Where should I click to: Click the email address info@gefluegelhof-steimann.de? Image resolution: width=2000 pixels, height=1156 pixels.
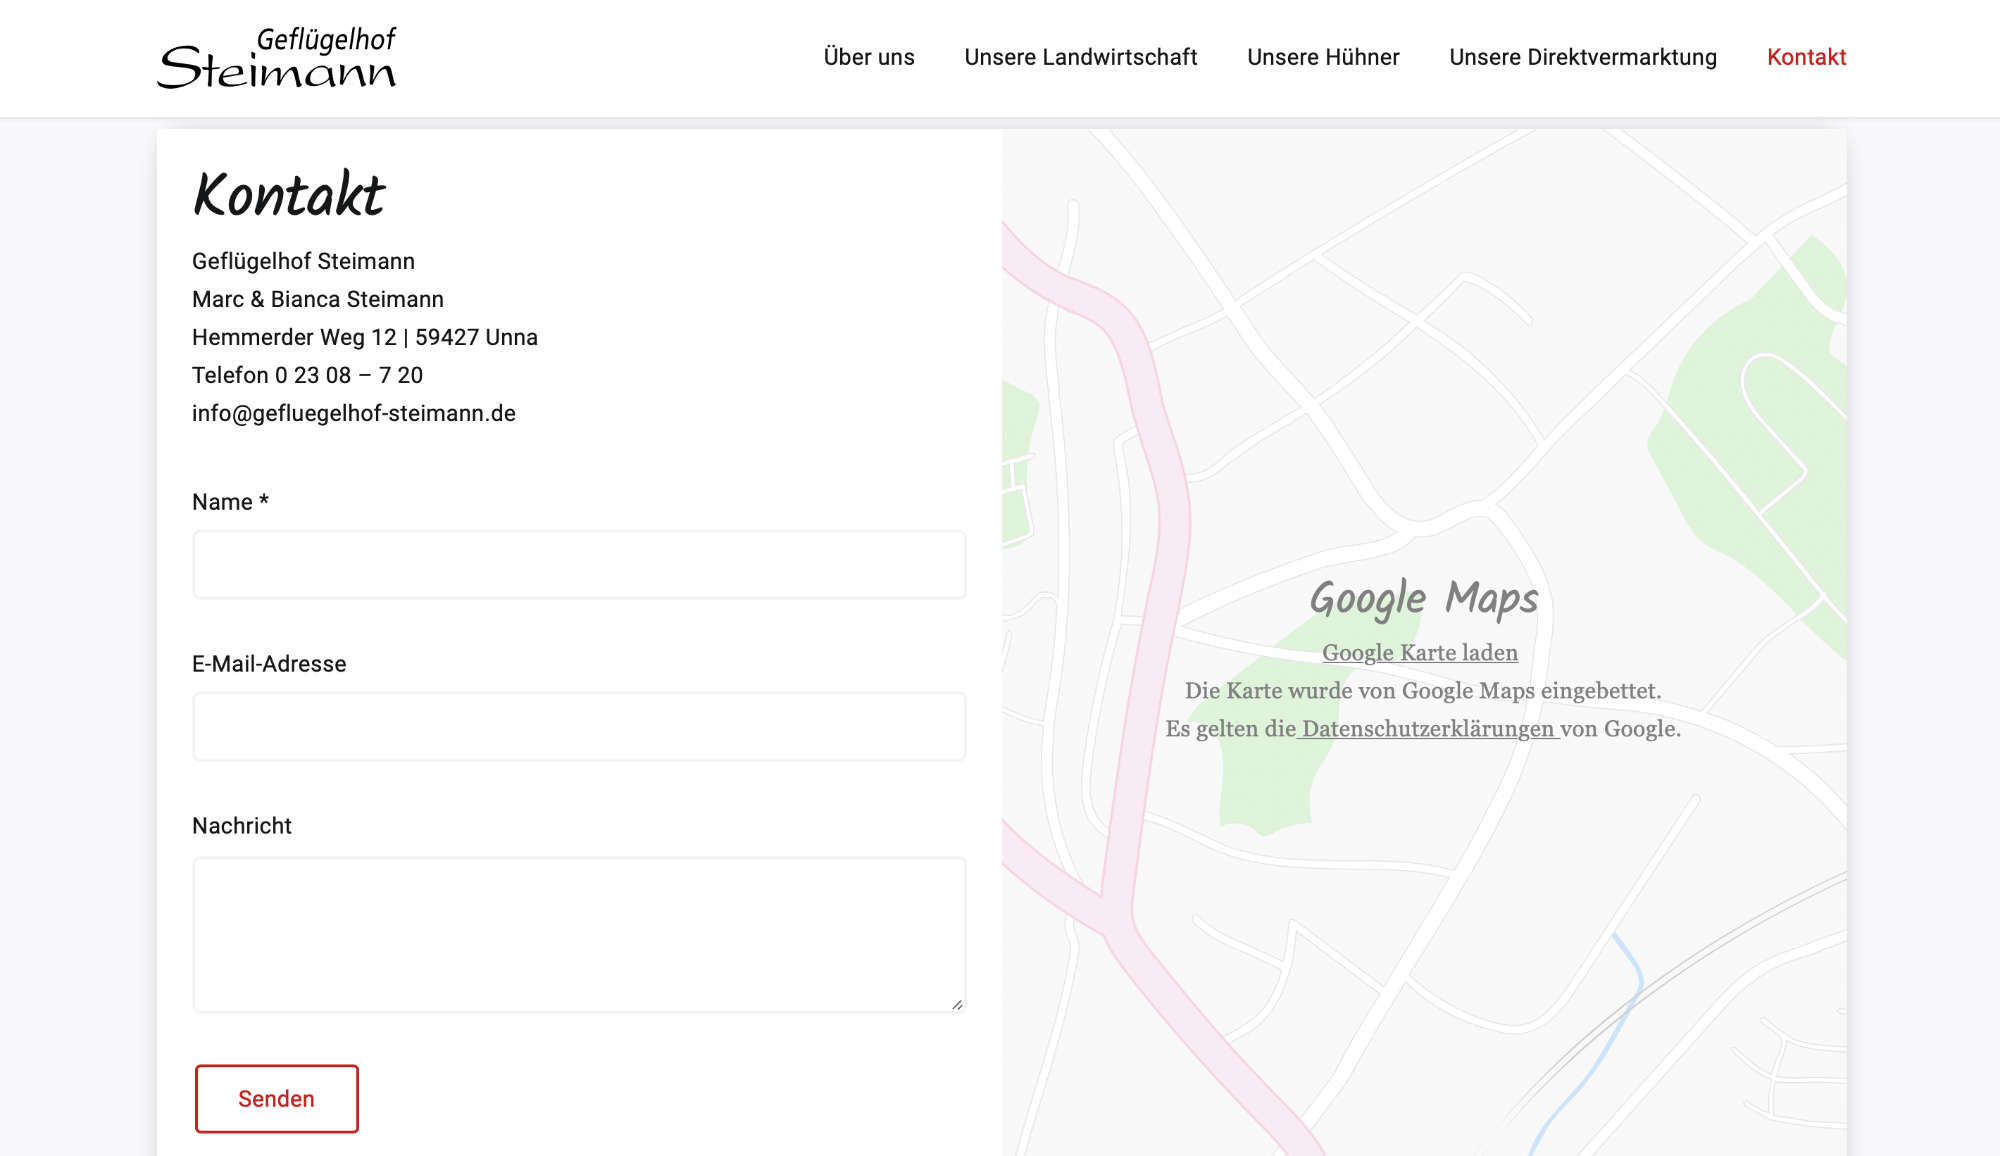355,412
